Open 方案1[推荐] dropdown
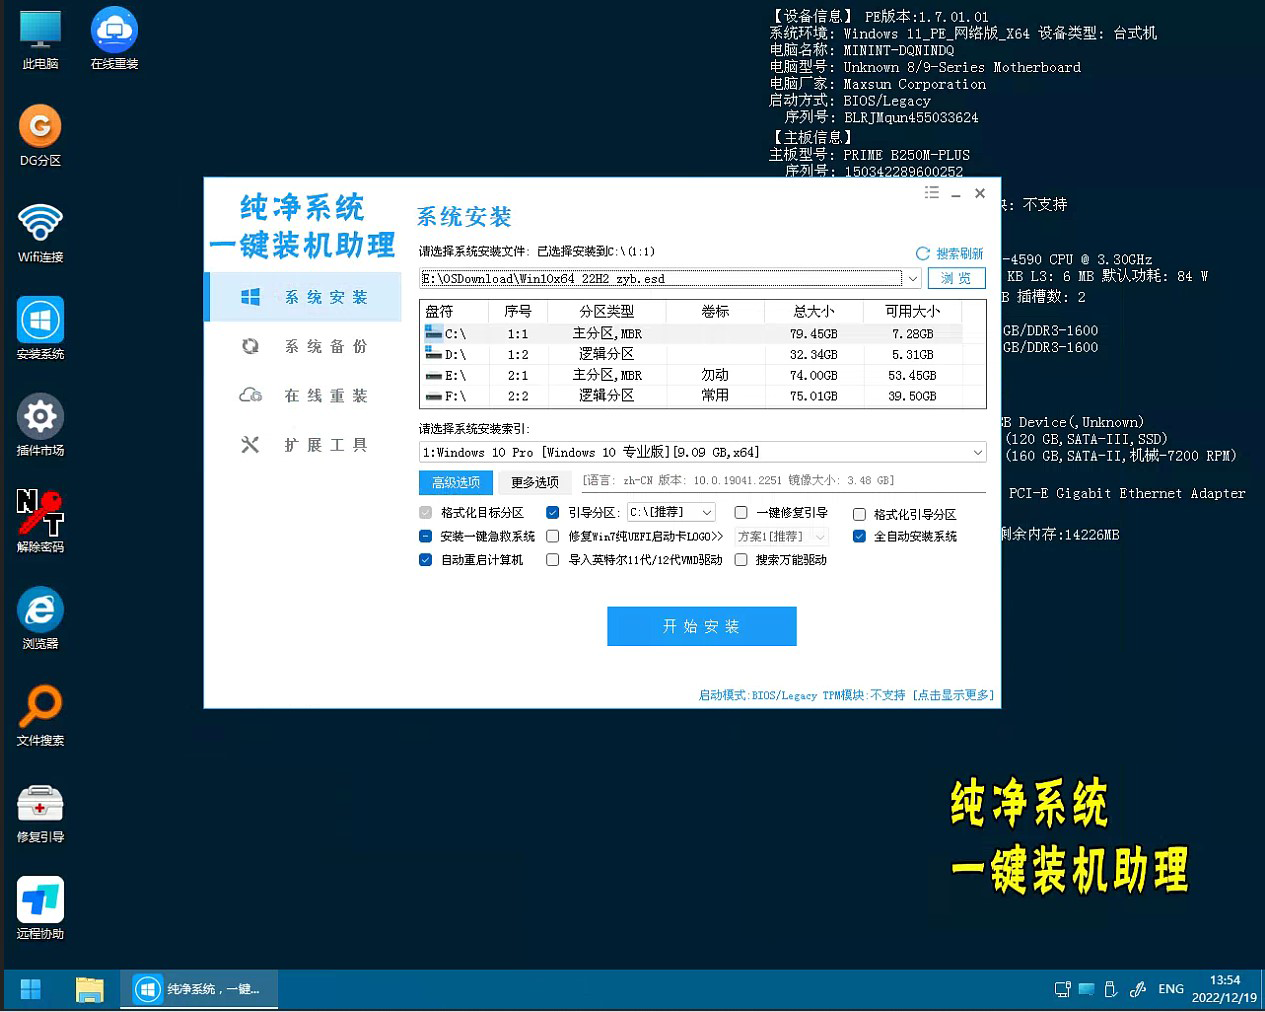The image size is (1265, 1012). (781, 536)
